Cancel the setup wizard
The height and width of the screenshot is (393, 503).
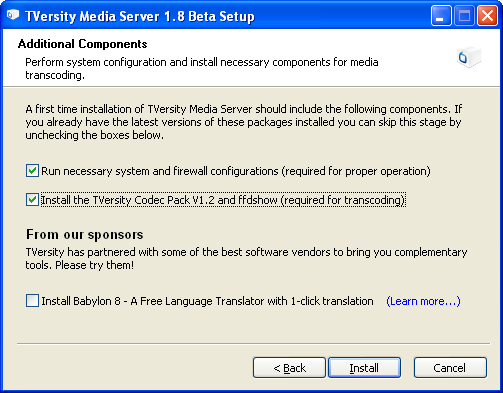pos(450,368)
